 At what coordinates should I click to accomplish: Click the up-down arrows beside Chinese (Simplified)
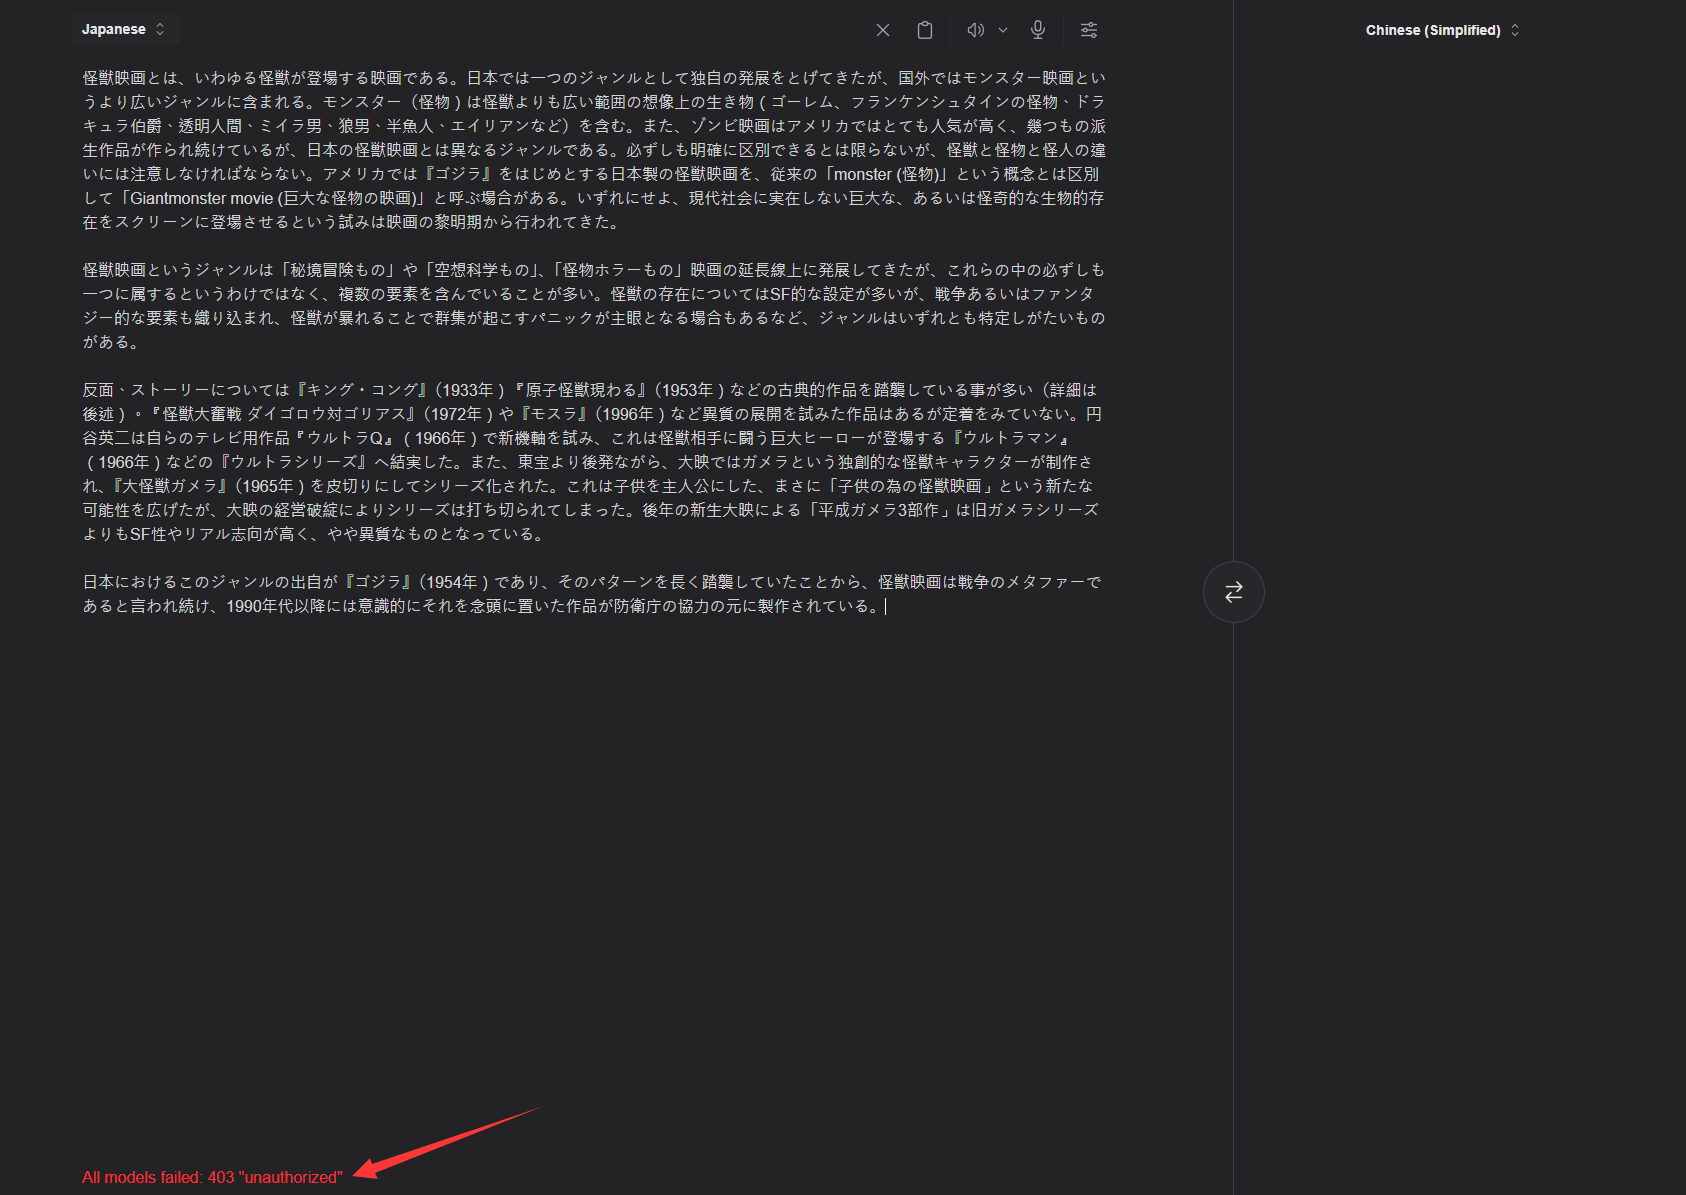[1515, 30]
